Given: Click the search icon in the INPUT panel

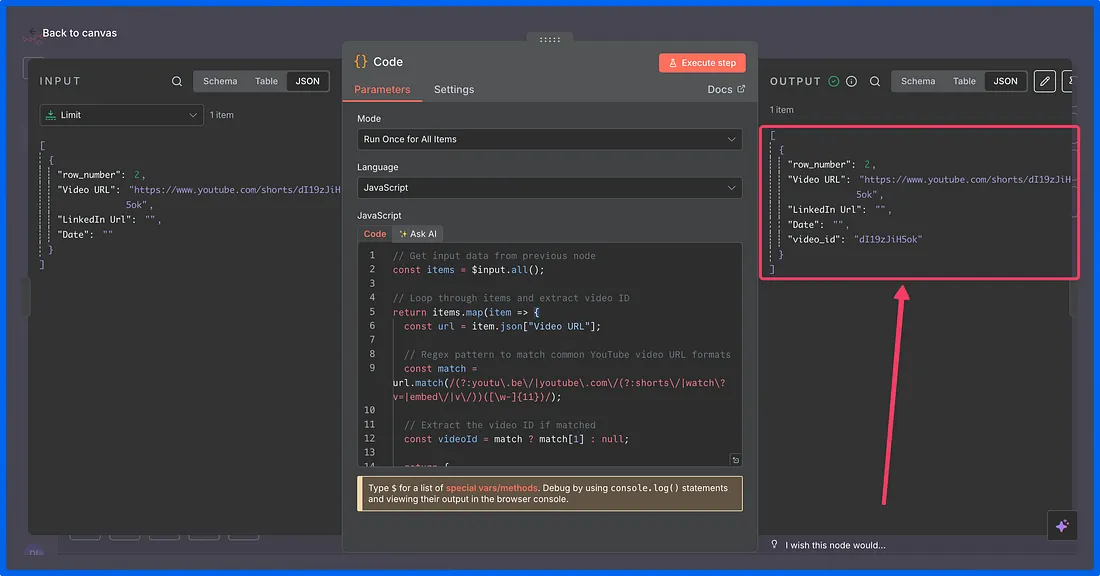Looking at the screenshot, I should click(177, 81).
